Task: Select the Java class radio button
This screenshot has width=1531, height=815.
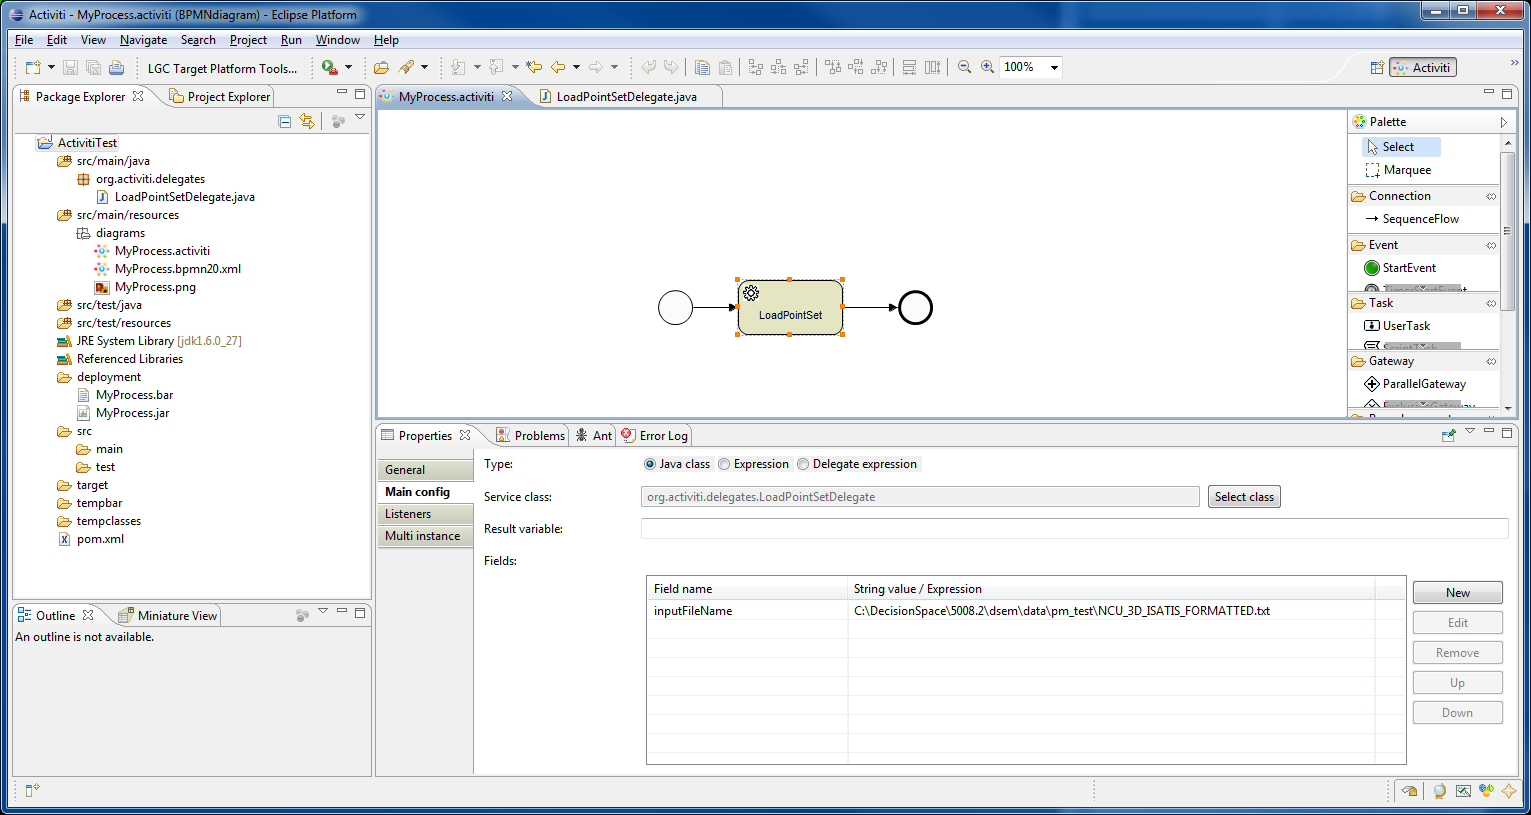Action: click(650, 464)
